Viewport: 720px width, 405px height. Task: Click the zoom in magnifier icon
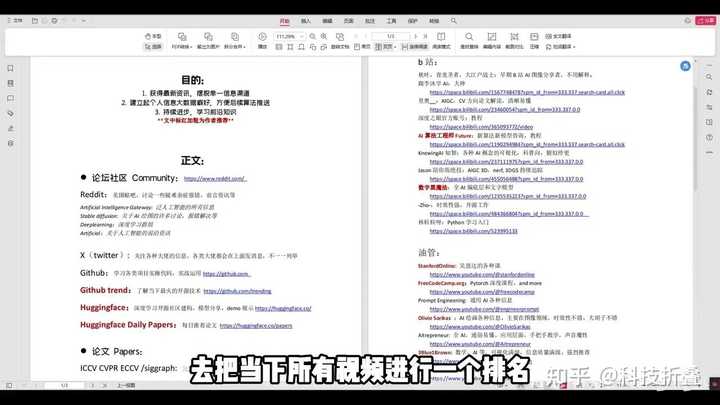coord(324,36)
